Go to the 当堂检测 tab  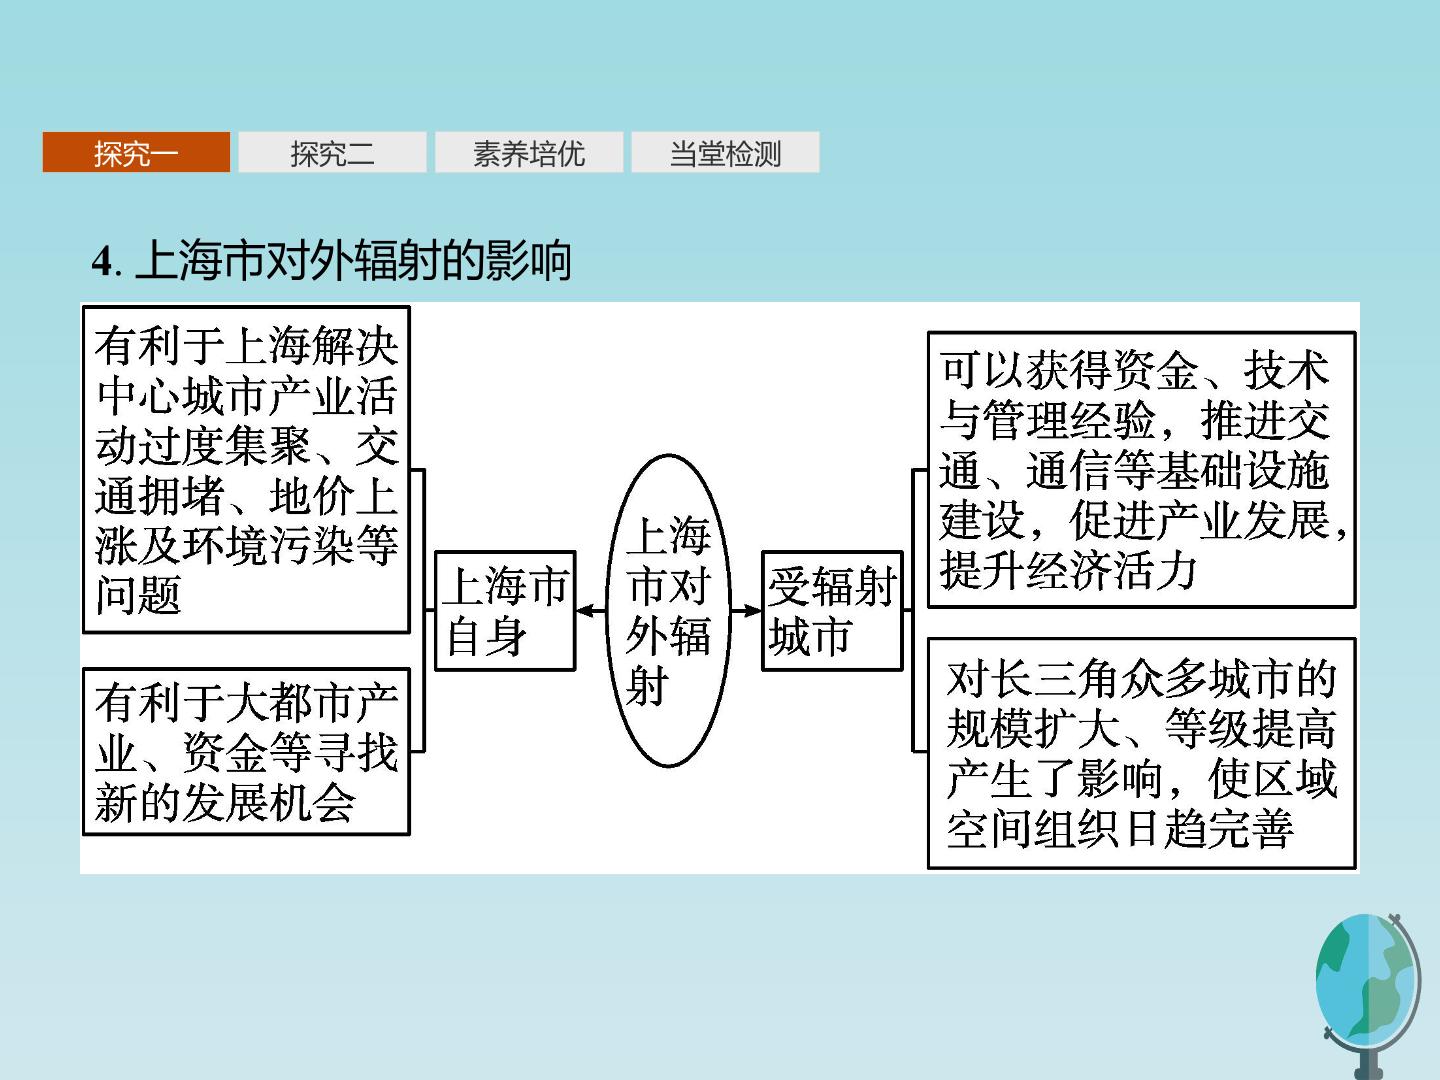tap(725, 152)
